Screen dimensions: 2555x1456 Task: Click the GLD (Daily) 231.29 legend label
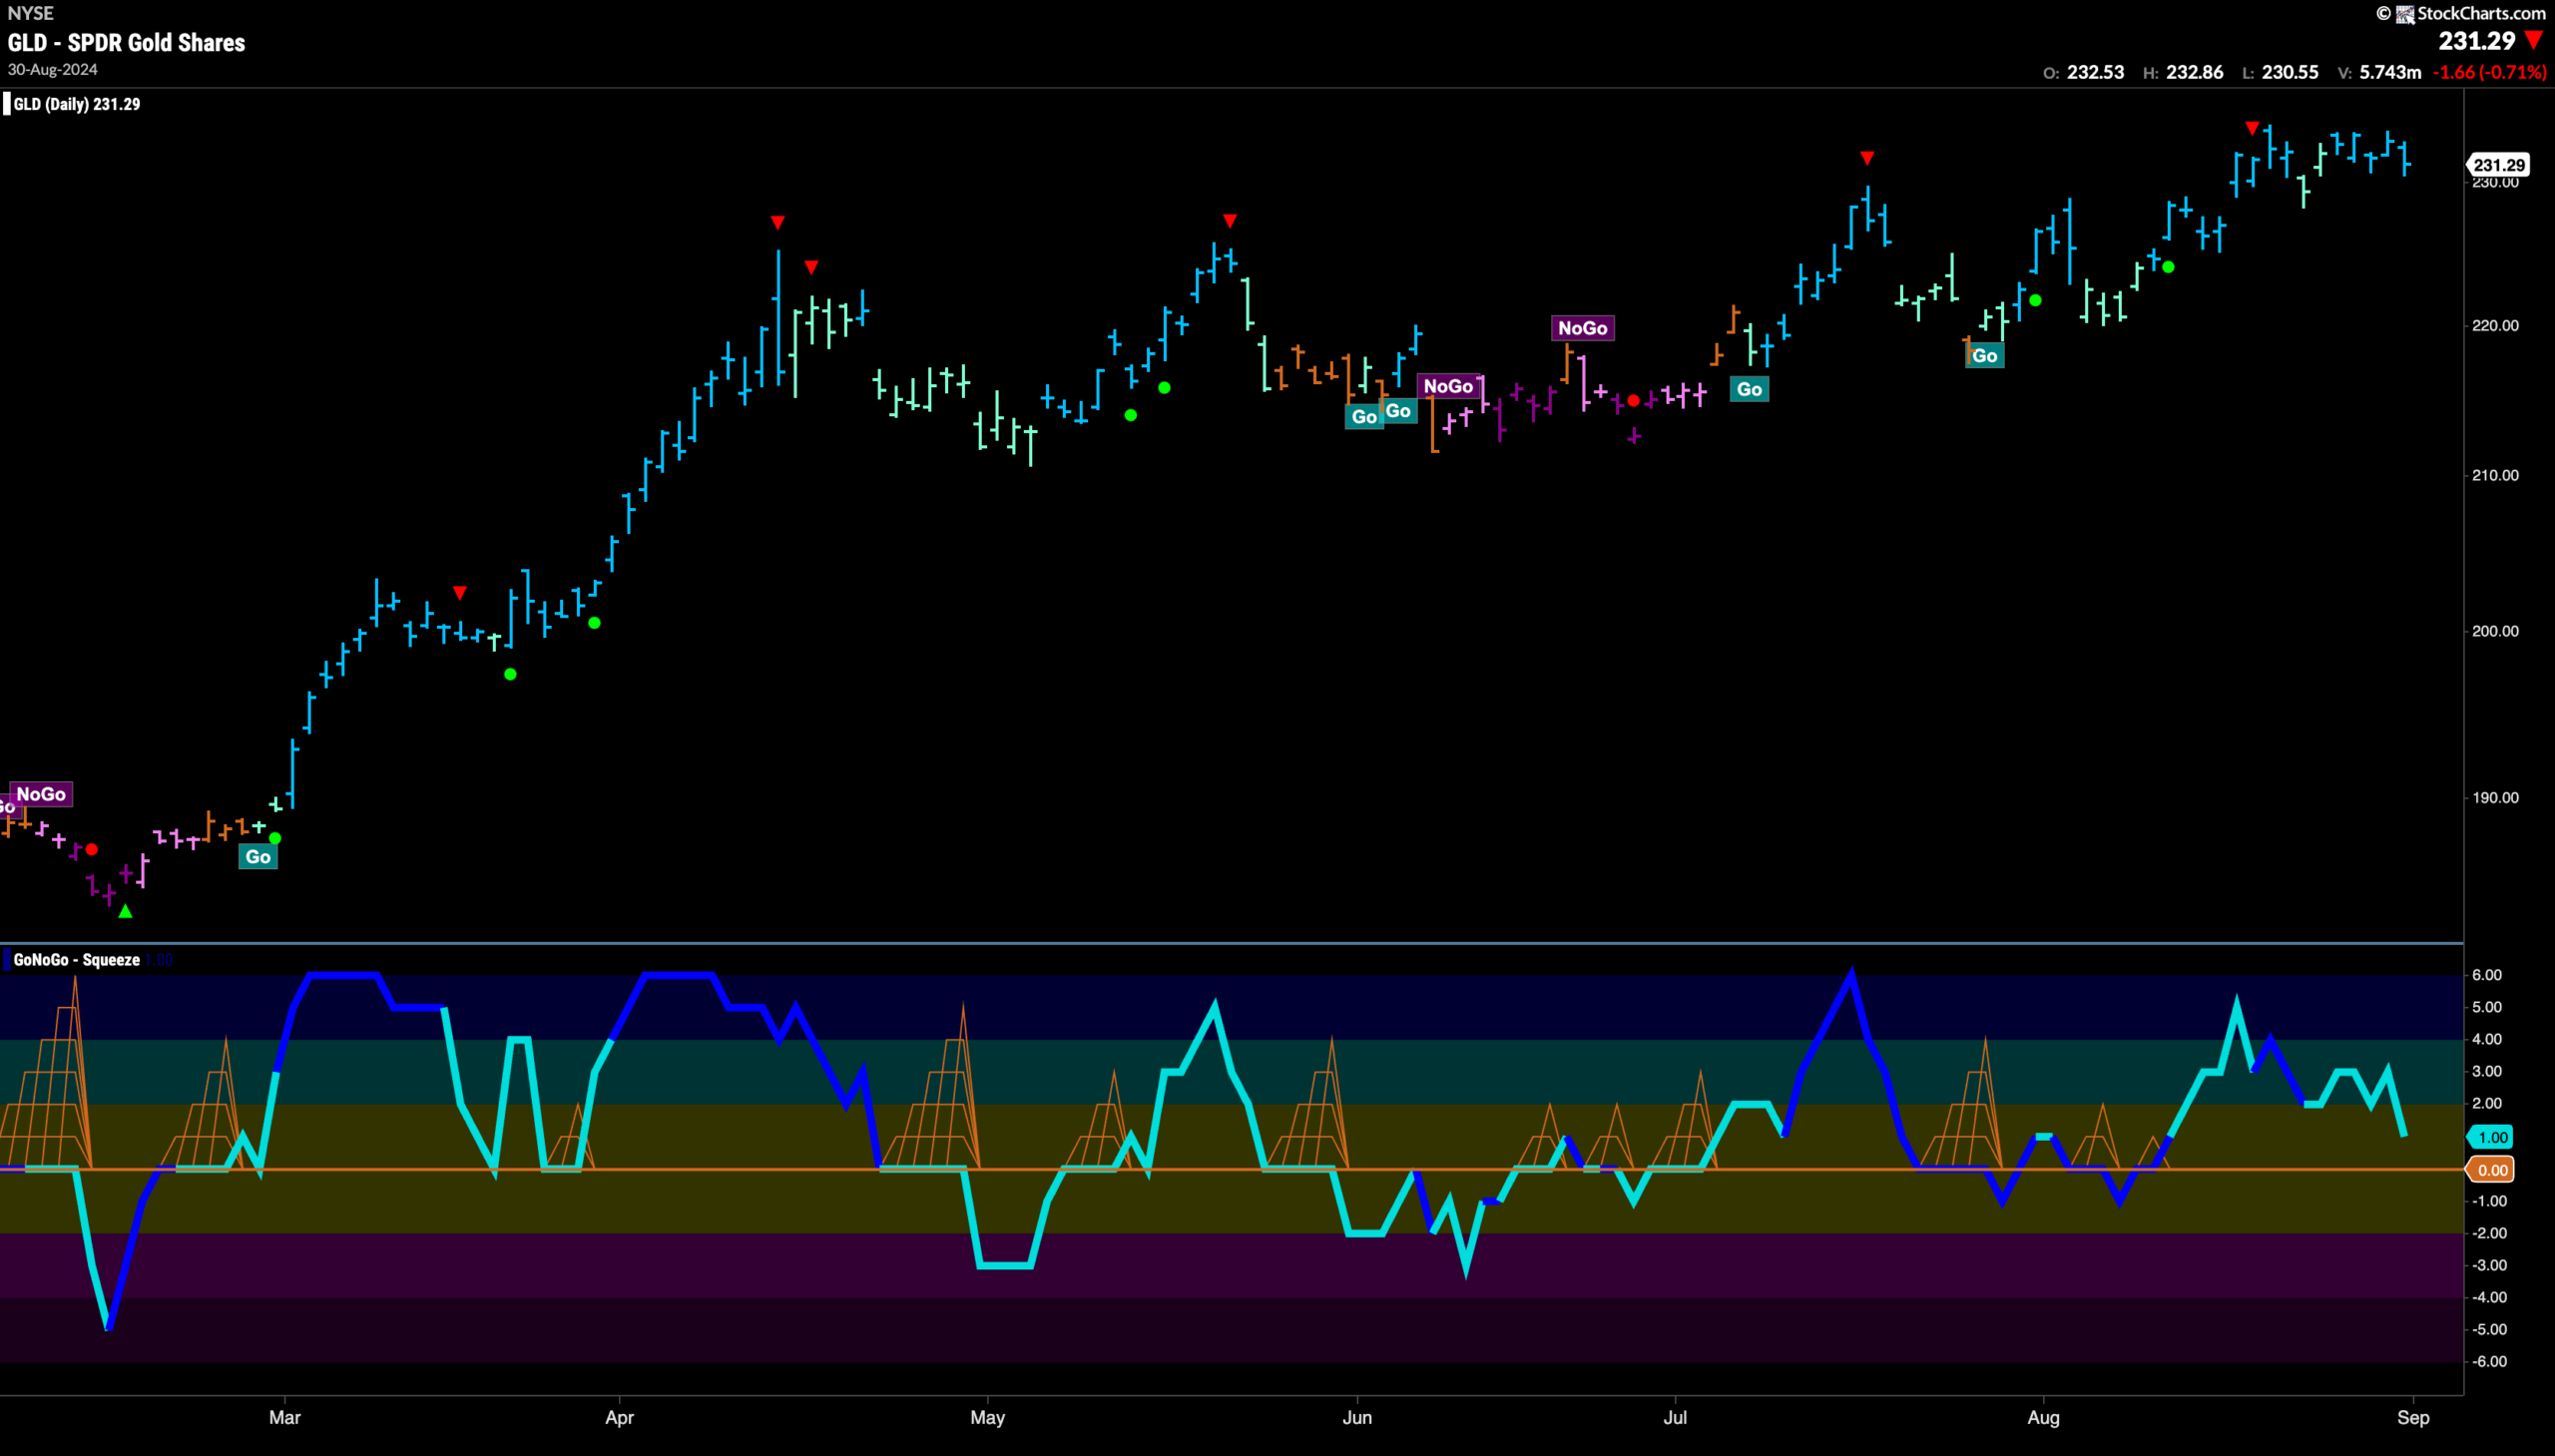(76, 104)
